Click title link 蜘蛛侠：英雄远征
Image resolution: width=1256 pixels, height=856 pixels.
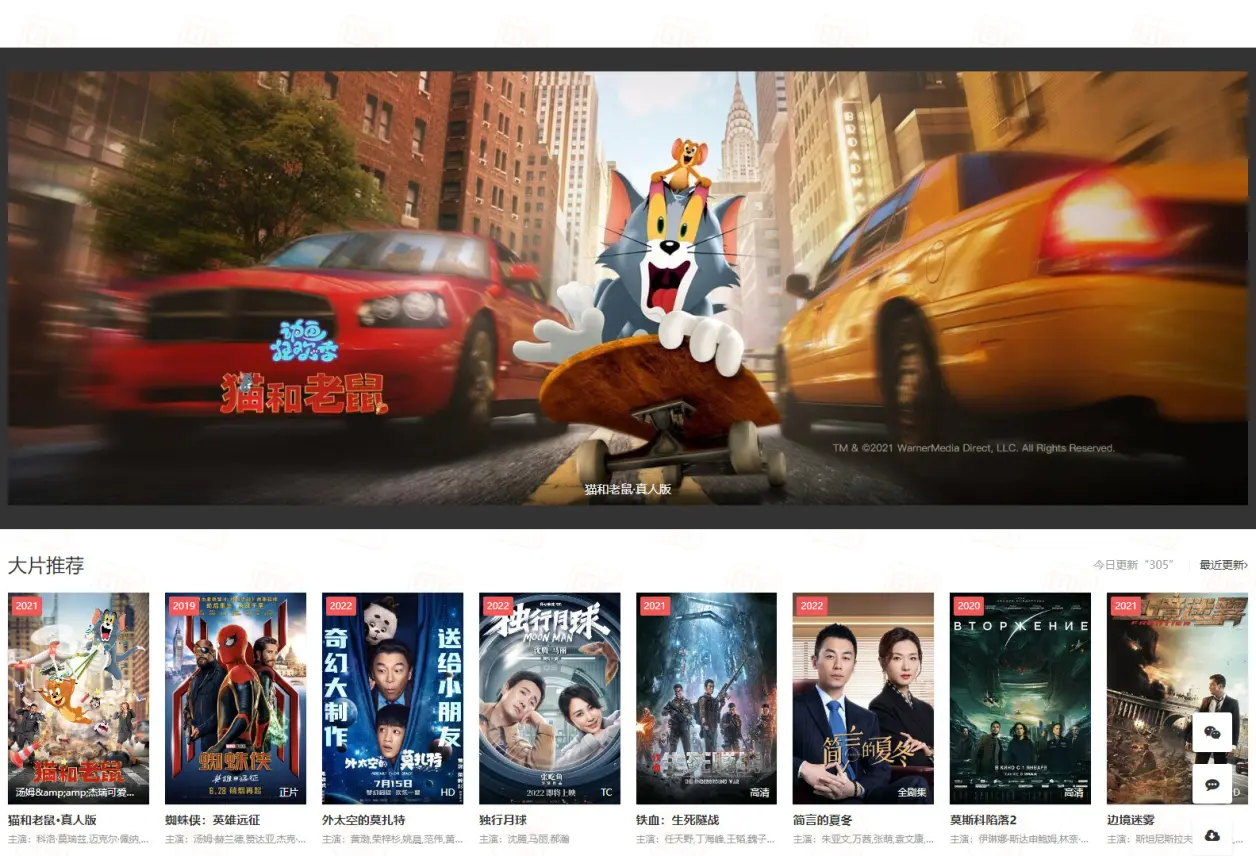[x=212, y=820]
